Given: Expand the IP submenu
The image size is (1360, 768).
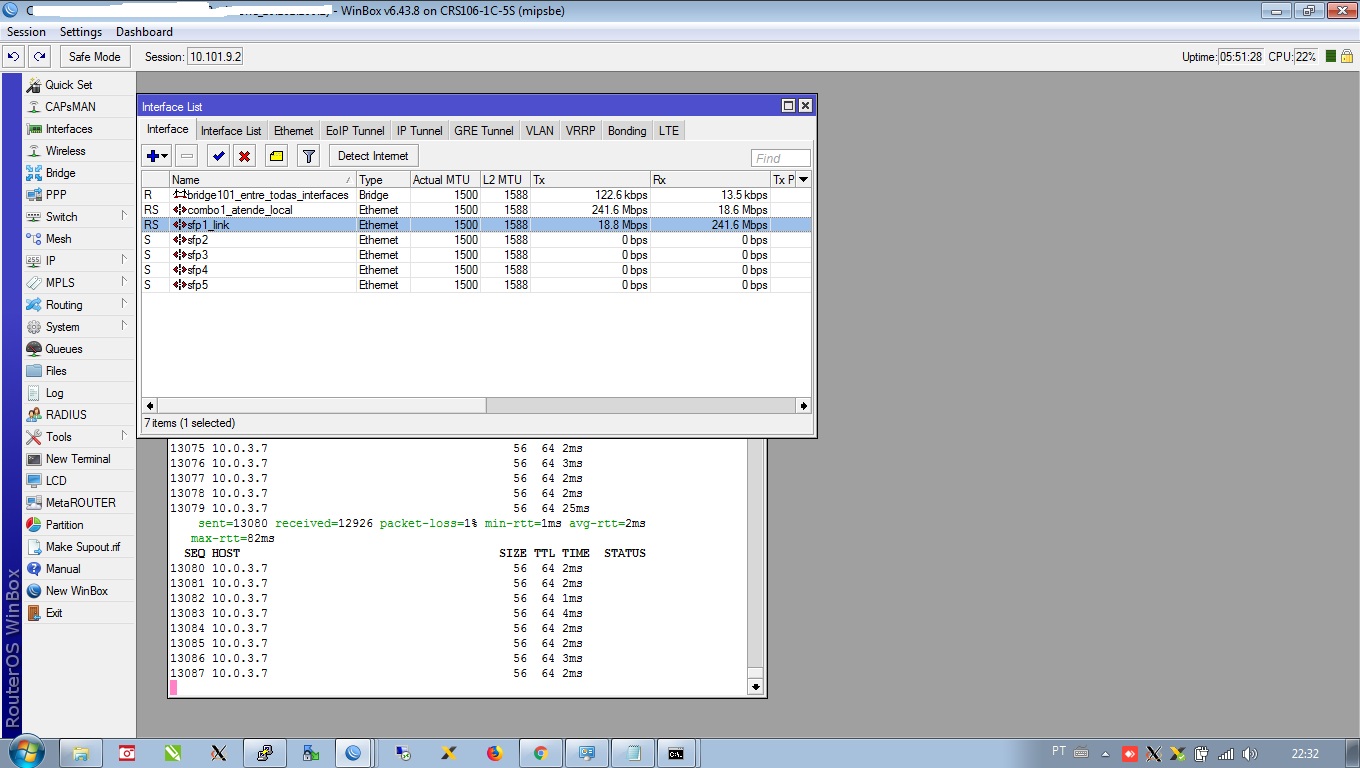Looking at the screenshot, I should point(50,261).
